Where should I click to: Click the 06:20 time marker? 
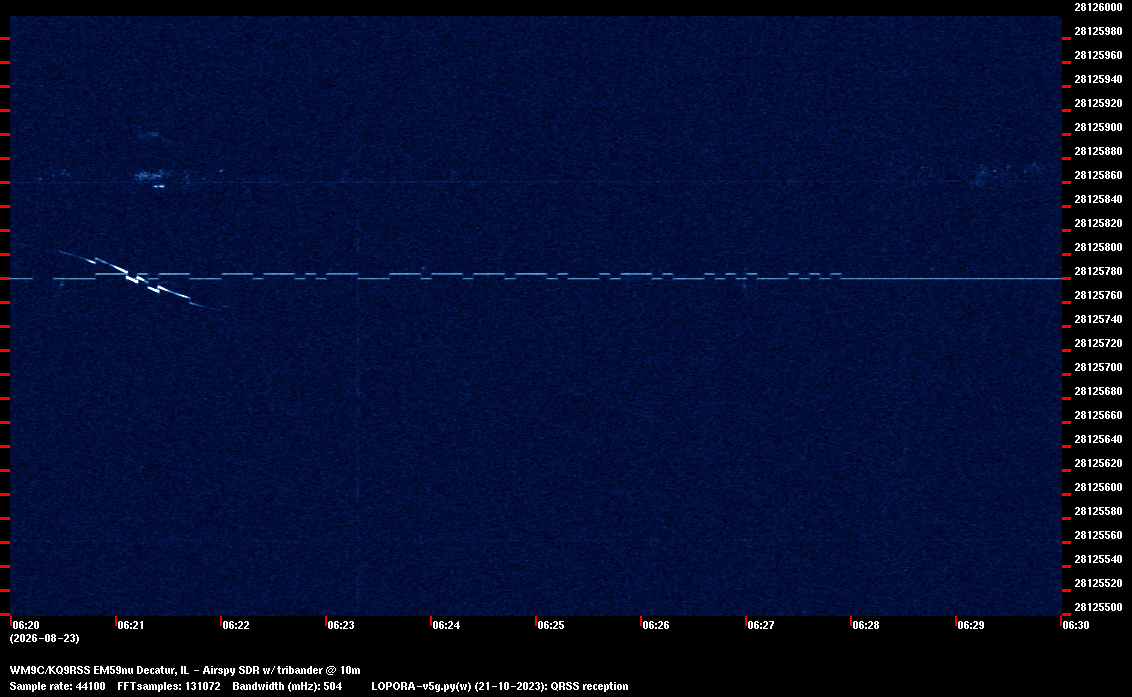(x=26, y=625)
